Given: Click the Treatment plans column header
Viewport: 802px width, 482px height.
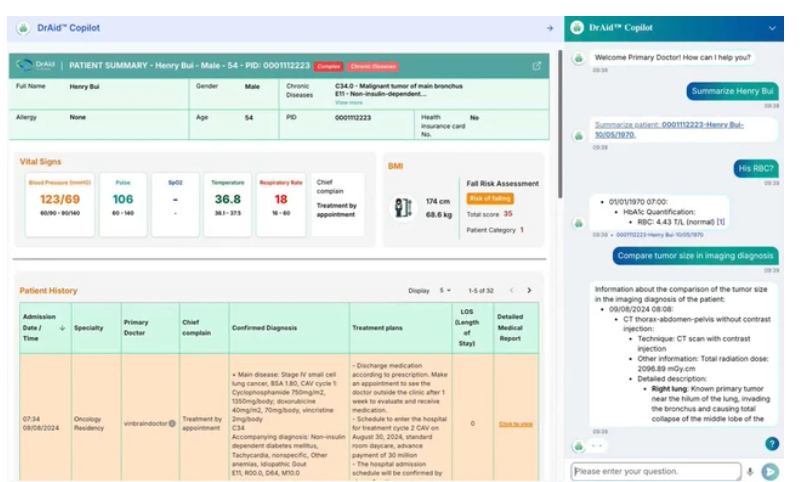Looking at the screenshot, I should (400, 328).
